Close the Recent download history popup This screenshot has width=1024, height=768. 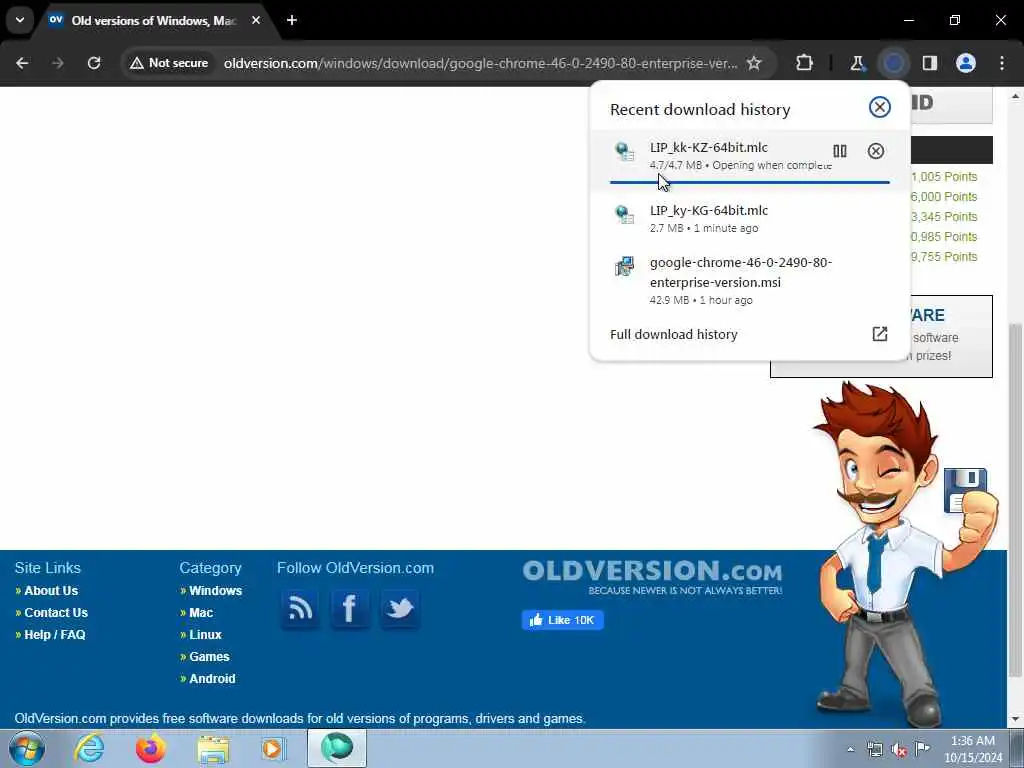[x=880, y=107]
